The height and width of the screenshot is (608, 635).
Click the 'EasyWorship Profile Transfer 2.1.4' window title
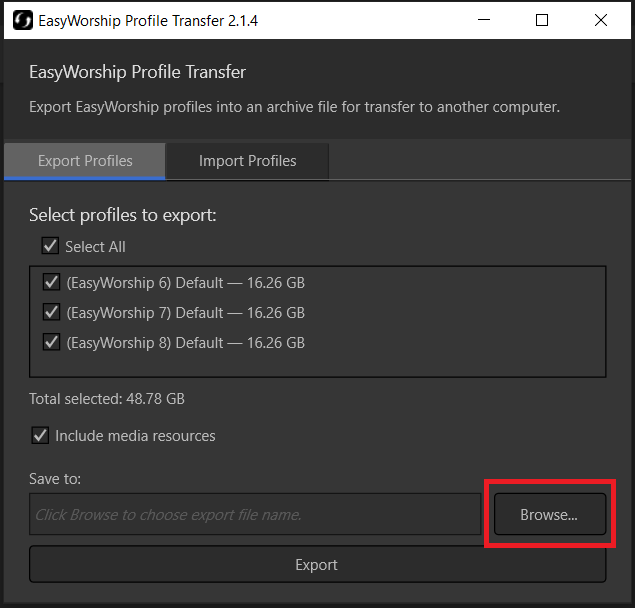coord(148,21)
